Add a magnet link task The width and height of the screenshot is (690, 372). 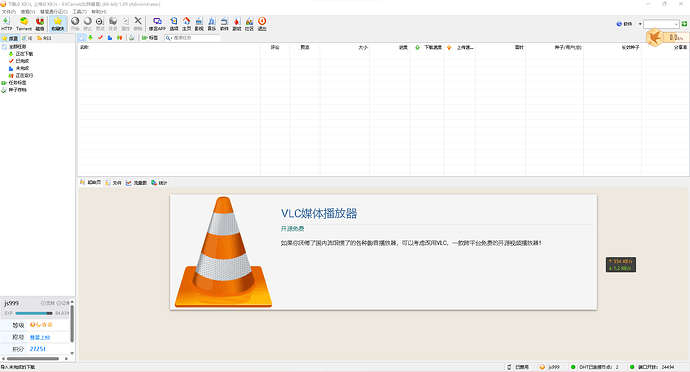pyautogui.click(x=40, y=24)
